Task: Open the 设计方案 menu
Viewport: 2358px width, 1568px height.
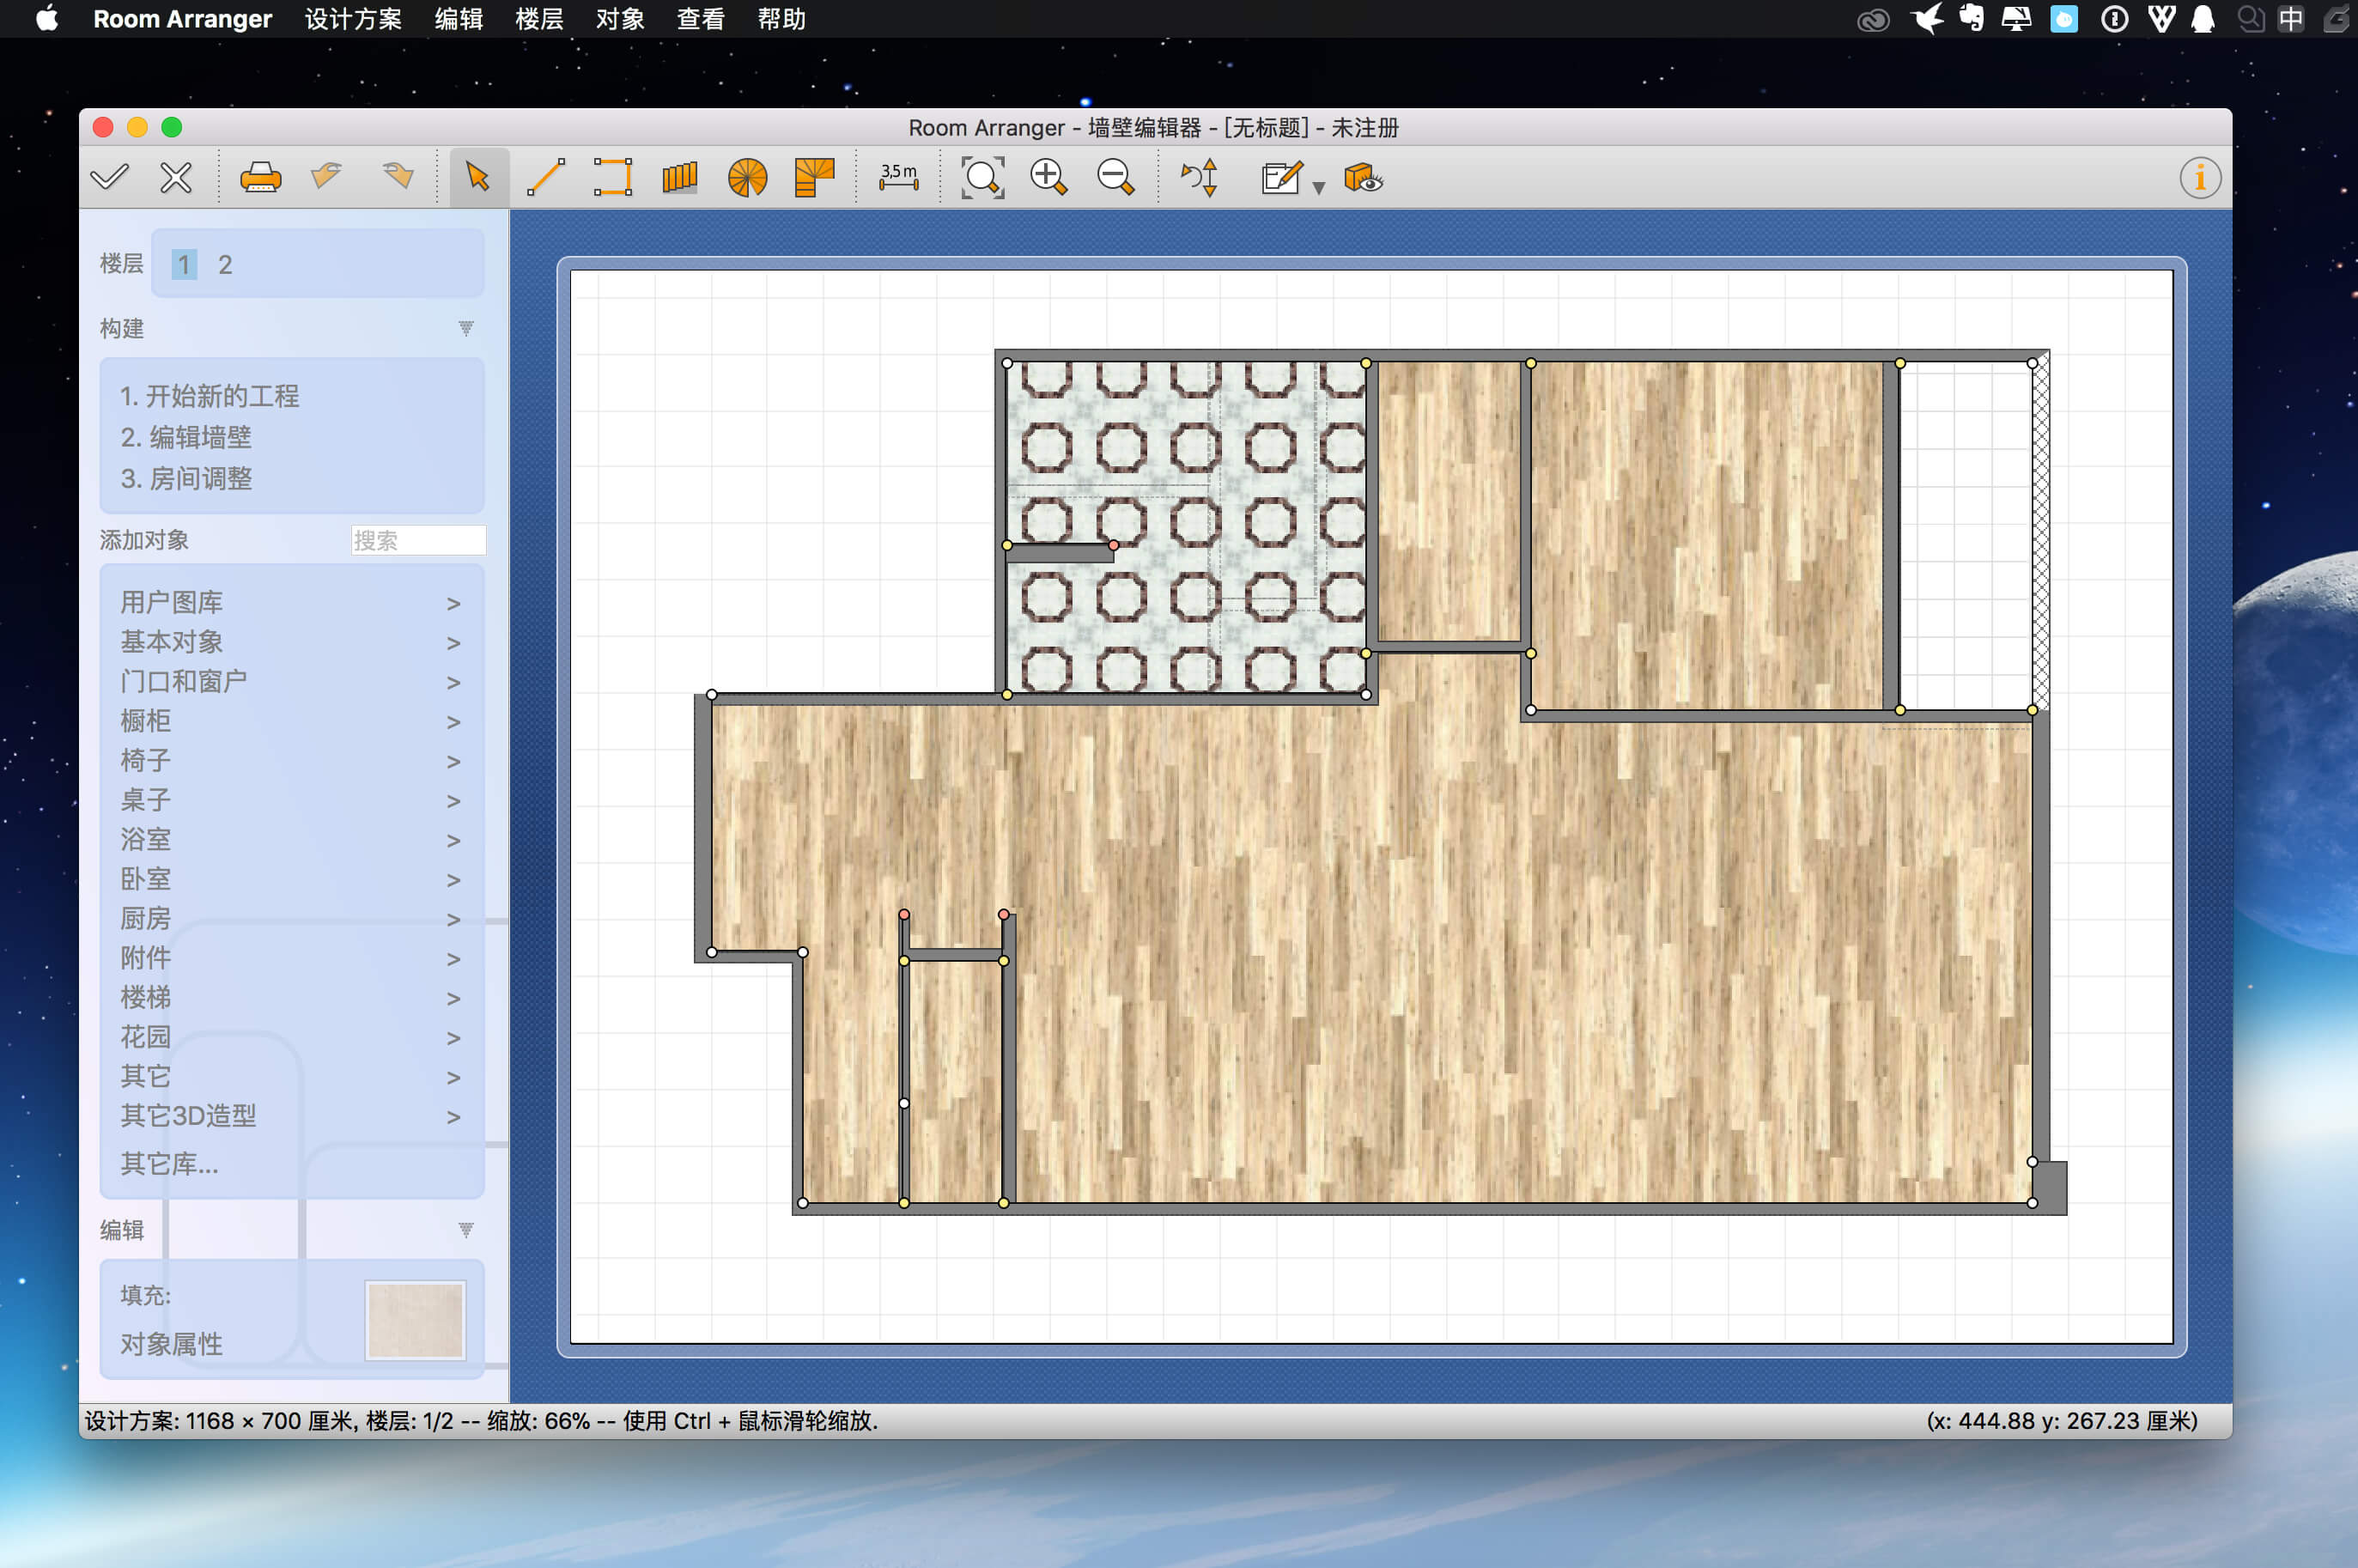Action: pos(353,19)
